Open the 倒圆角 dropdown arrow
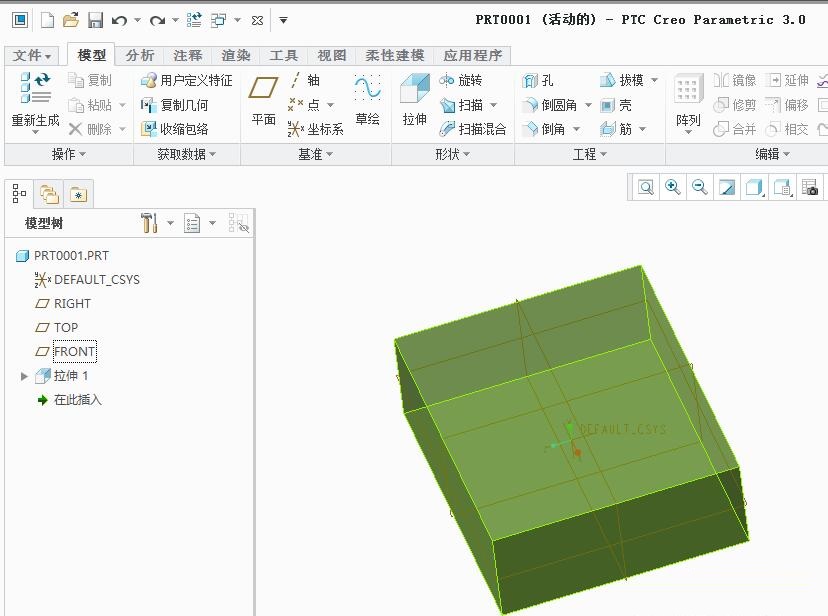828x616 pixels. (x=588, y=105)
